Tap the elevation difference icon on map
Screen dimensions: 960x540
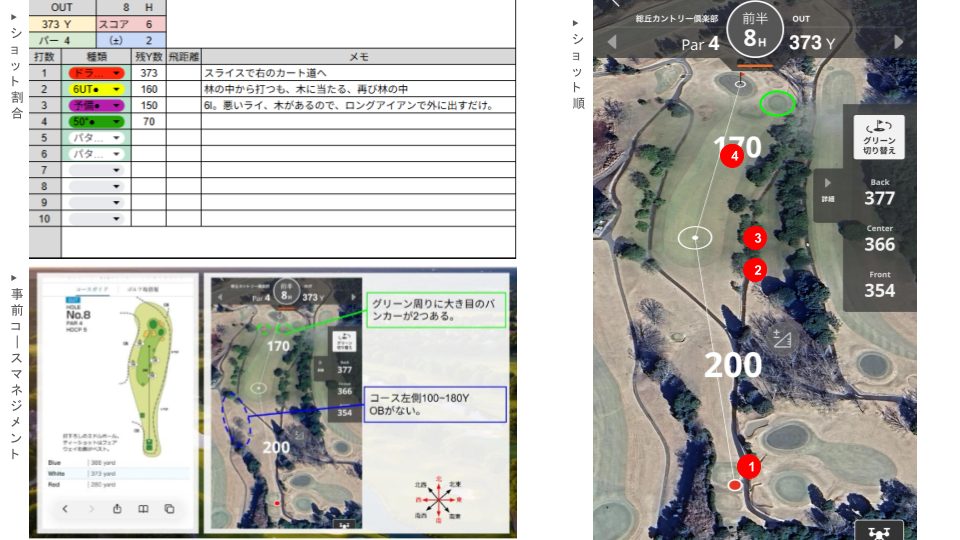(x=783, y=339)
